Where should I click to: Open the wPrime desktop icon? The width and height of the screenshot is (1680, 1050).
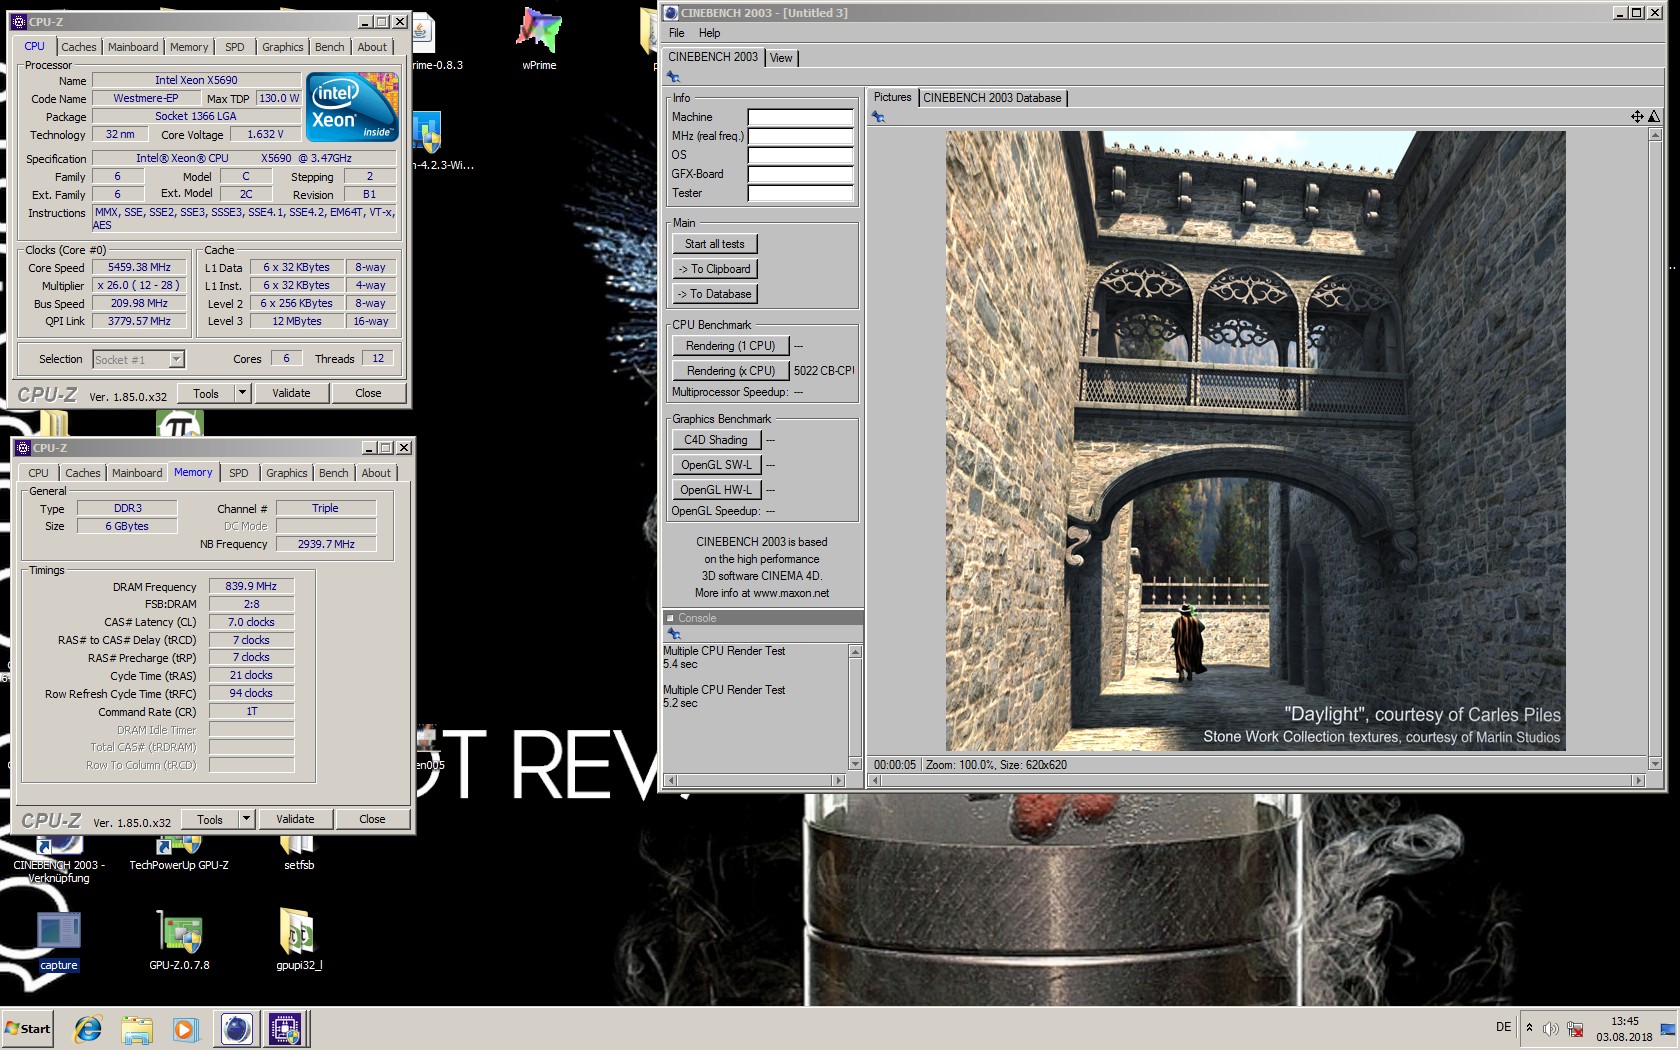tap(539, 40)
